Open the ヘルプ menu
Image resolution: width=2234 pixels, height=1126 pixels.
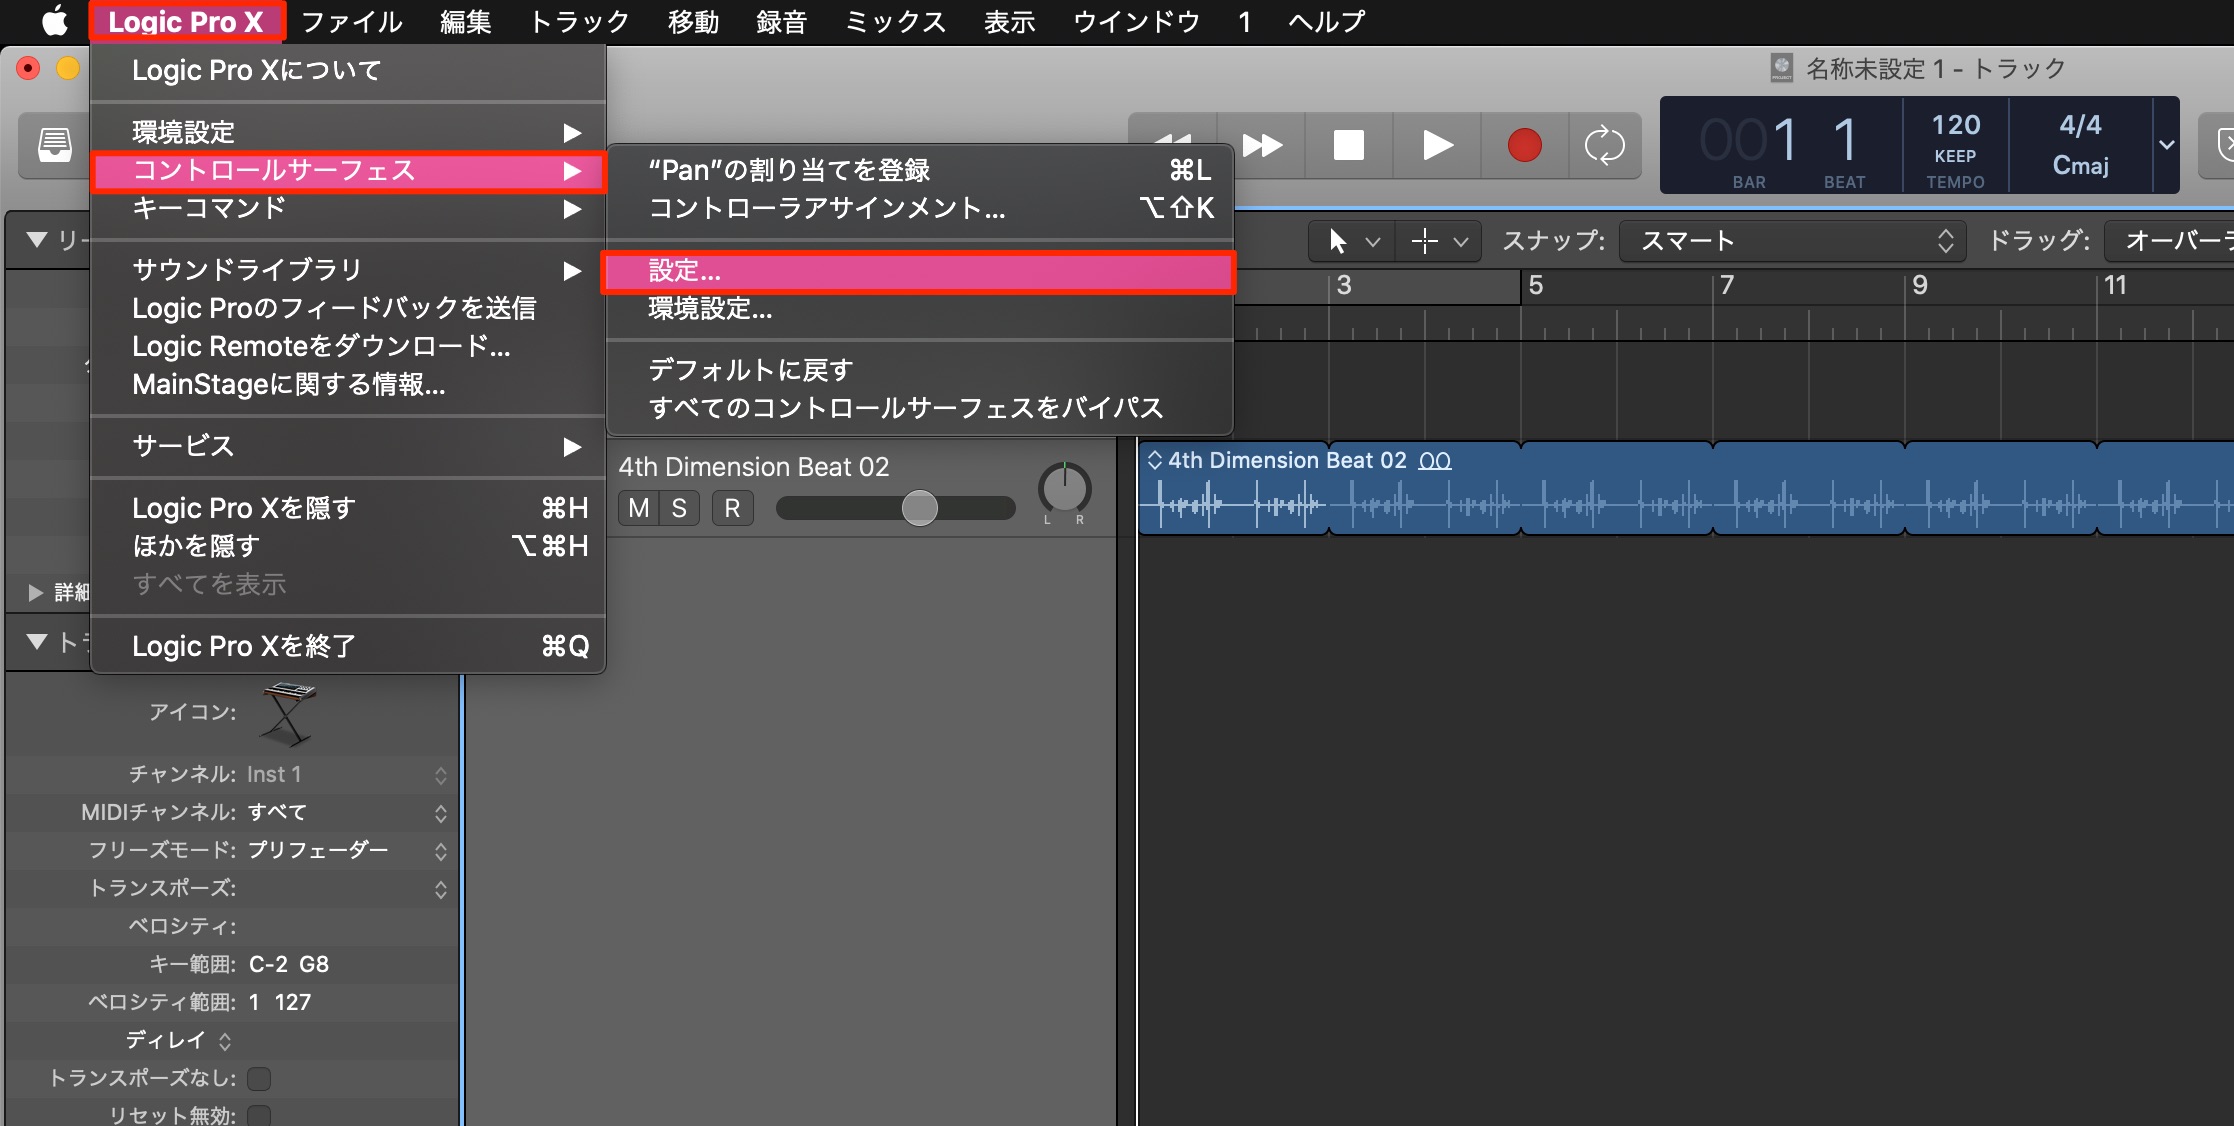click(x=1327, y=21)
